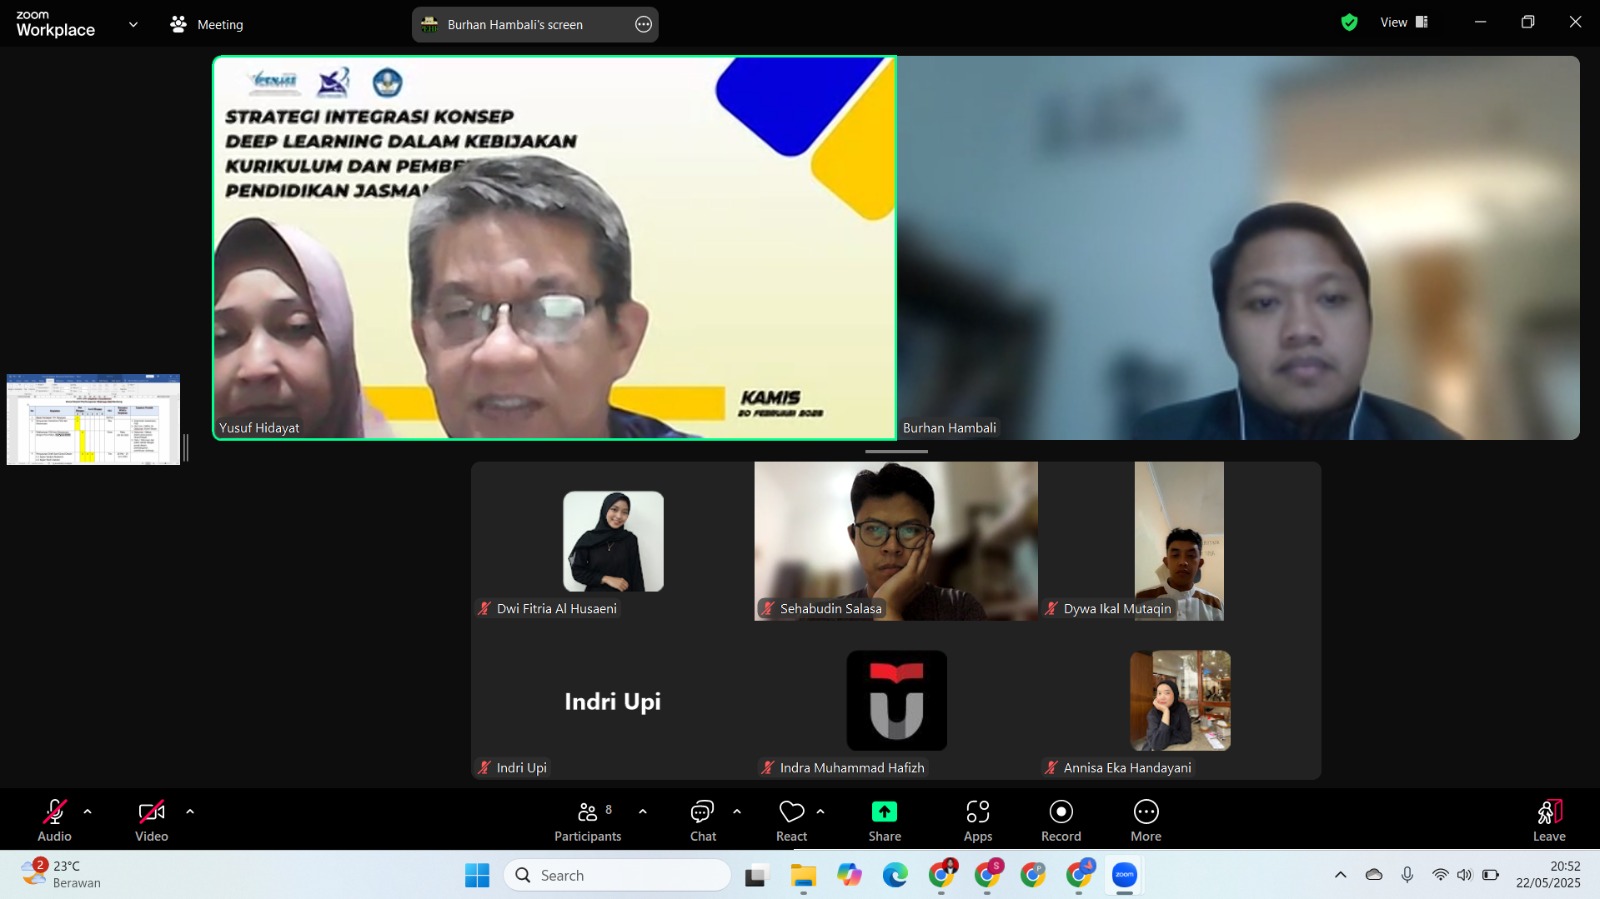Open the Participants panel

(587, 820)
